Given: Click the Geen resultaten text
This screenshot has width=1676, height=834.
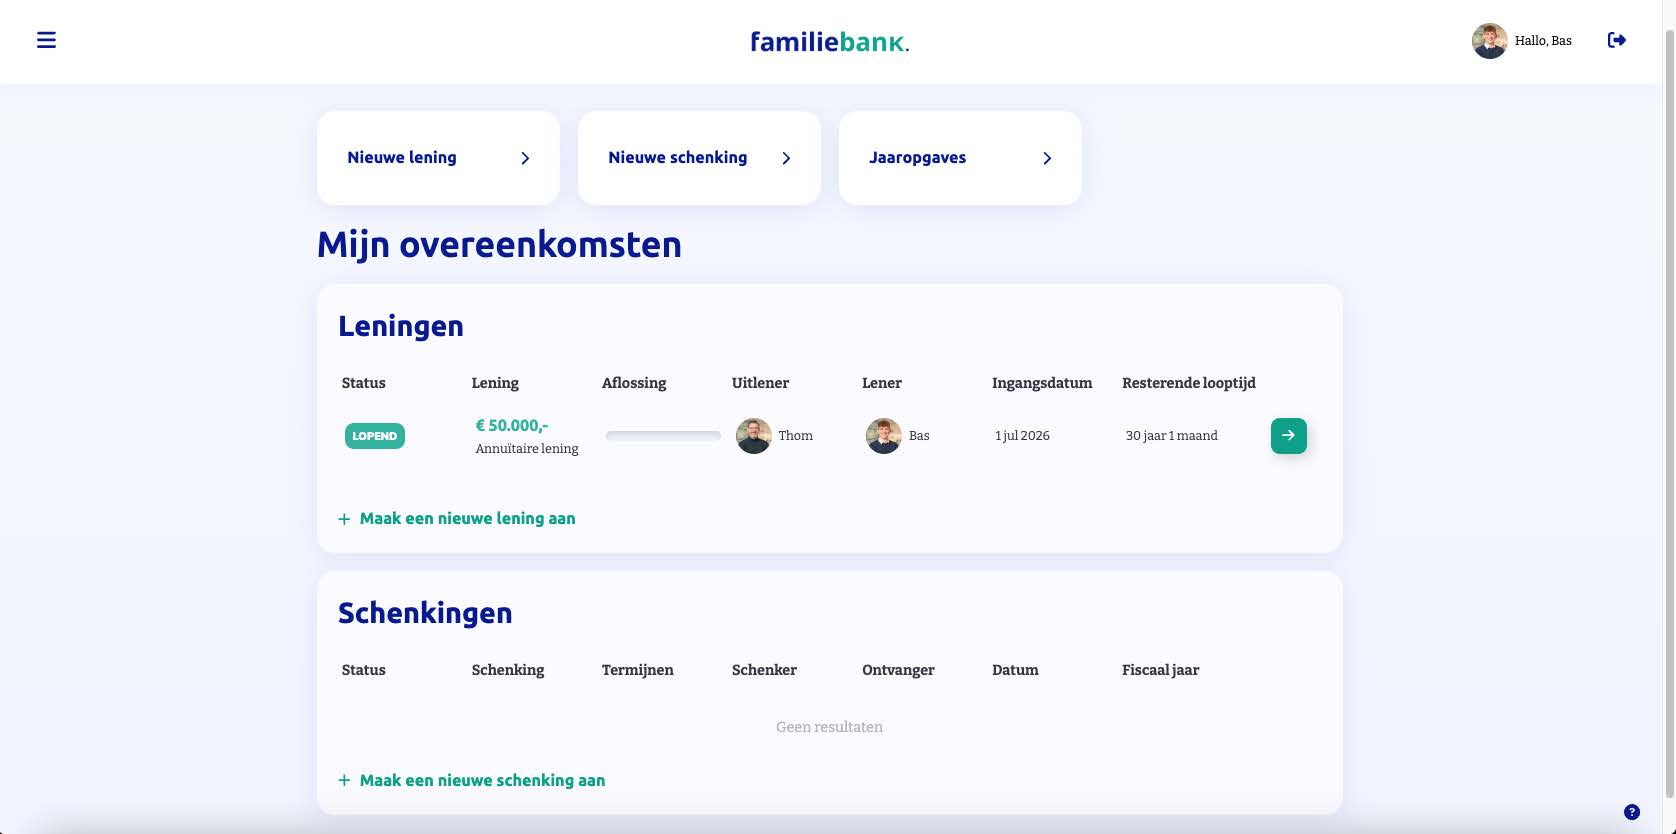Looking at the screenshot, I should click(x=829, y=727).
